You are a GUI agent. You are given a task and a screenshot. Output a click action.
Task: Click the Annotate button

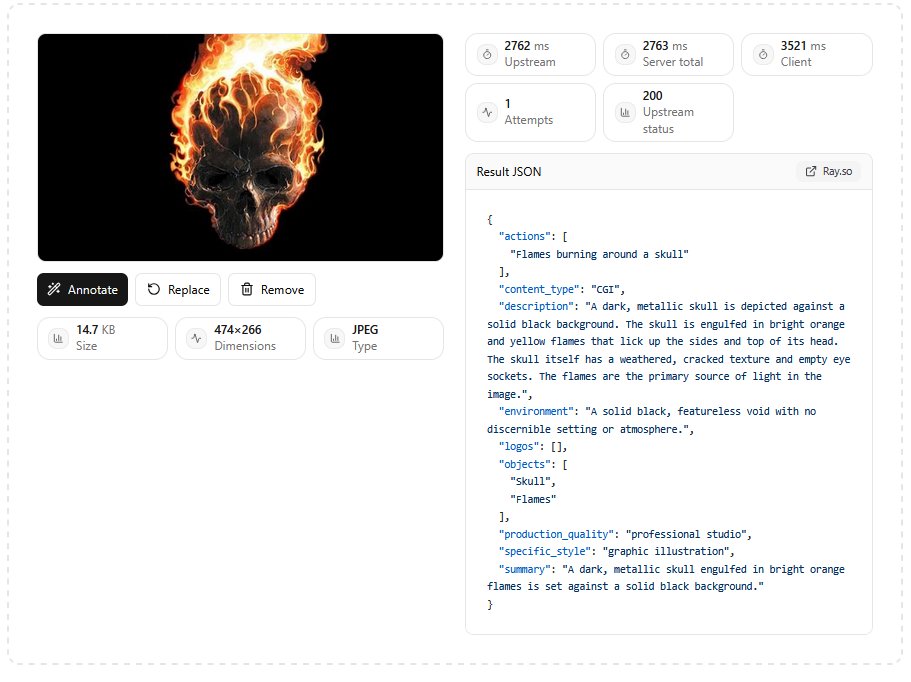click(x=83, y=289)
